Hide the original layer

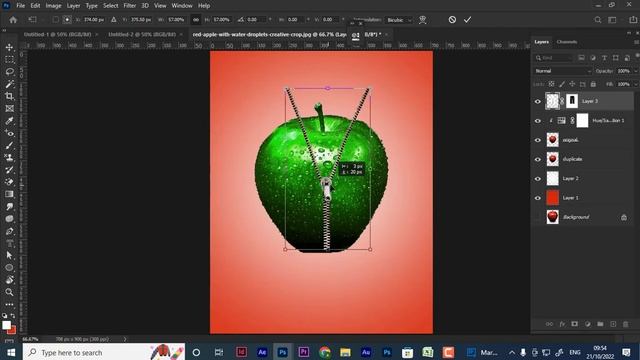coord(538,140)
